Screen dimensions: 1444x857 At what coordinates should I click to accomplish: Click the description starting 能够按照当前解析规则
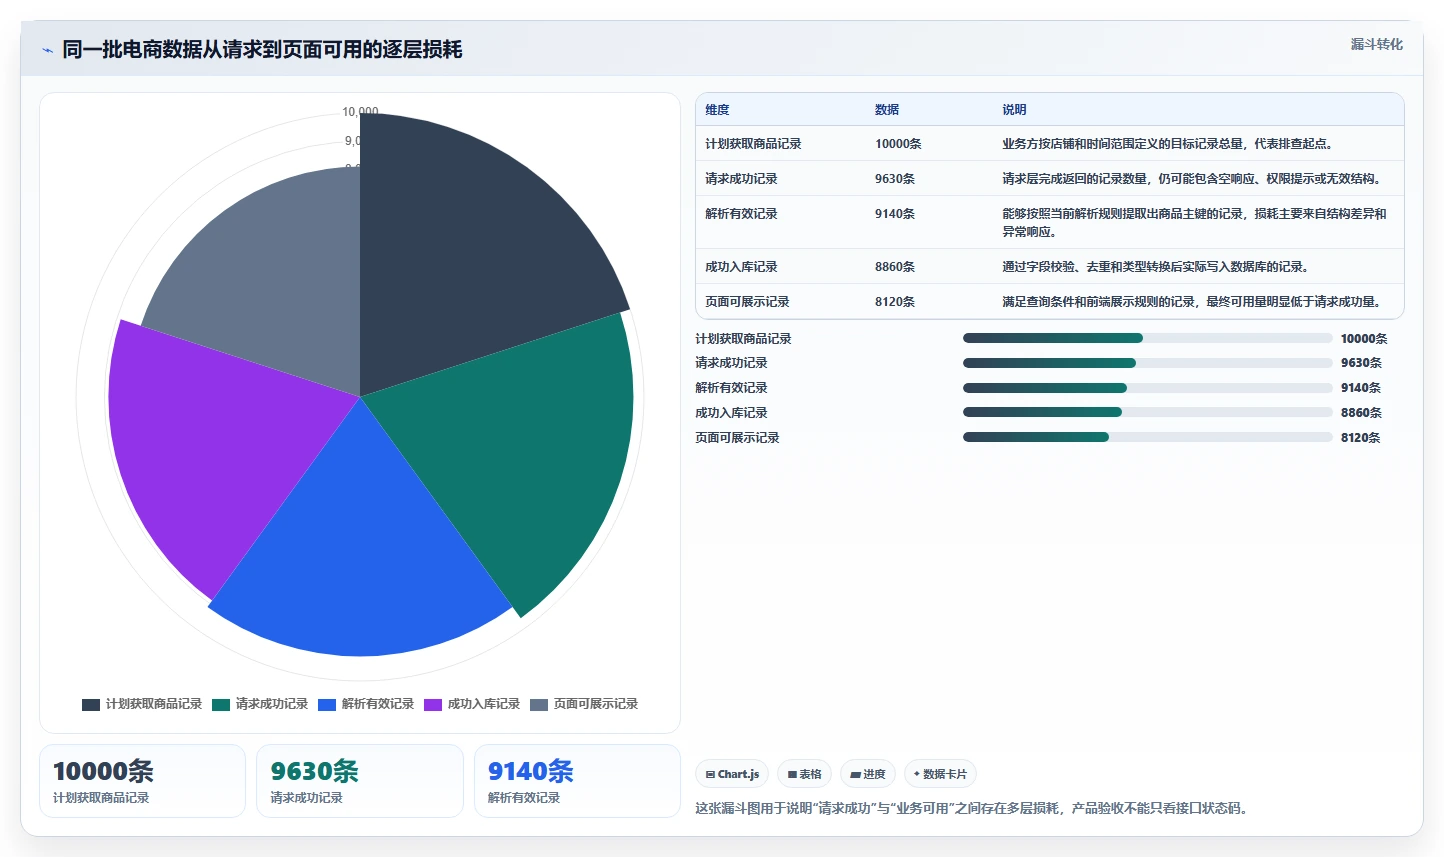[x=1194, y=223]
